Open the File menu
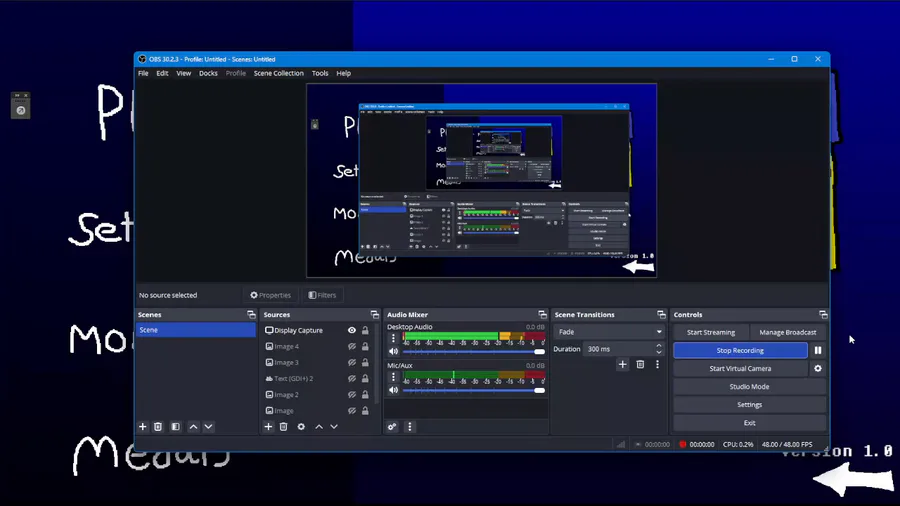 tap(143, 73)
